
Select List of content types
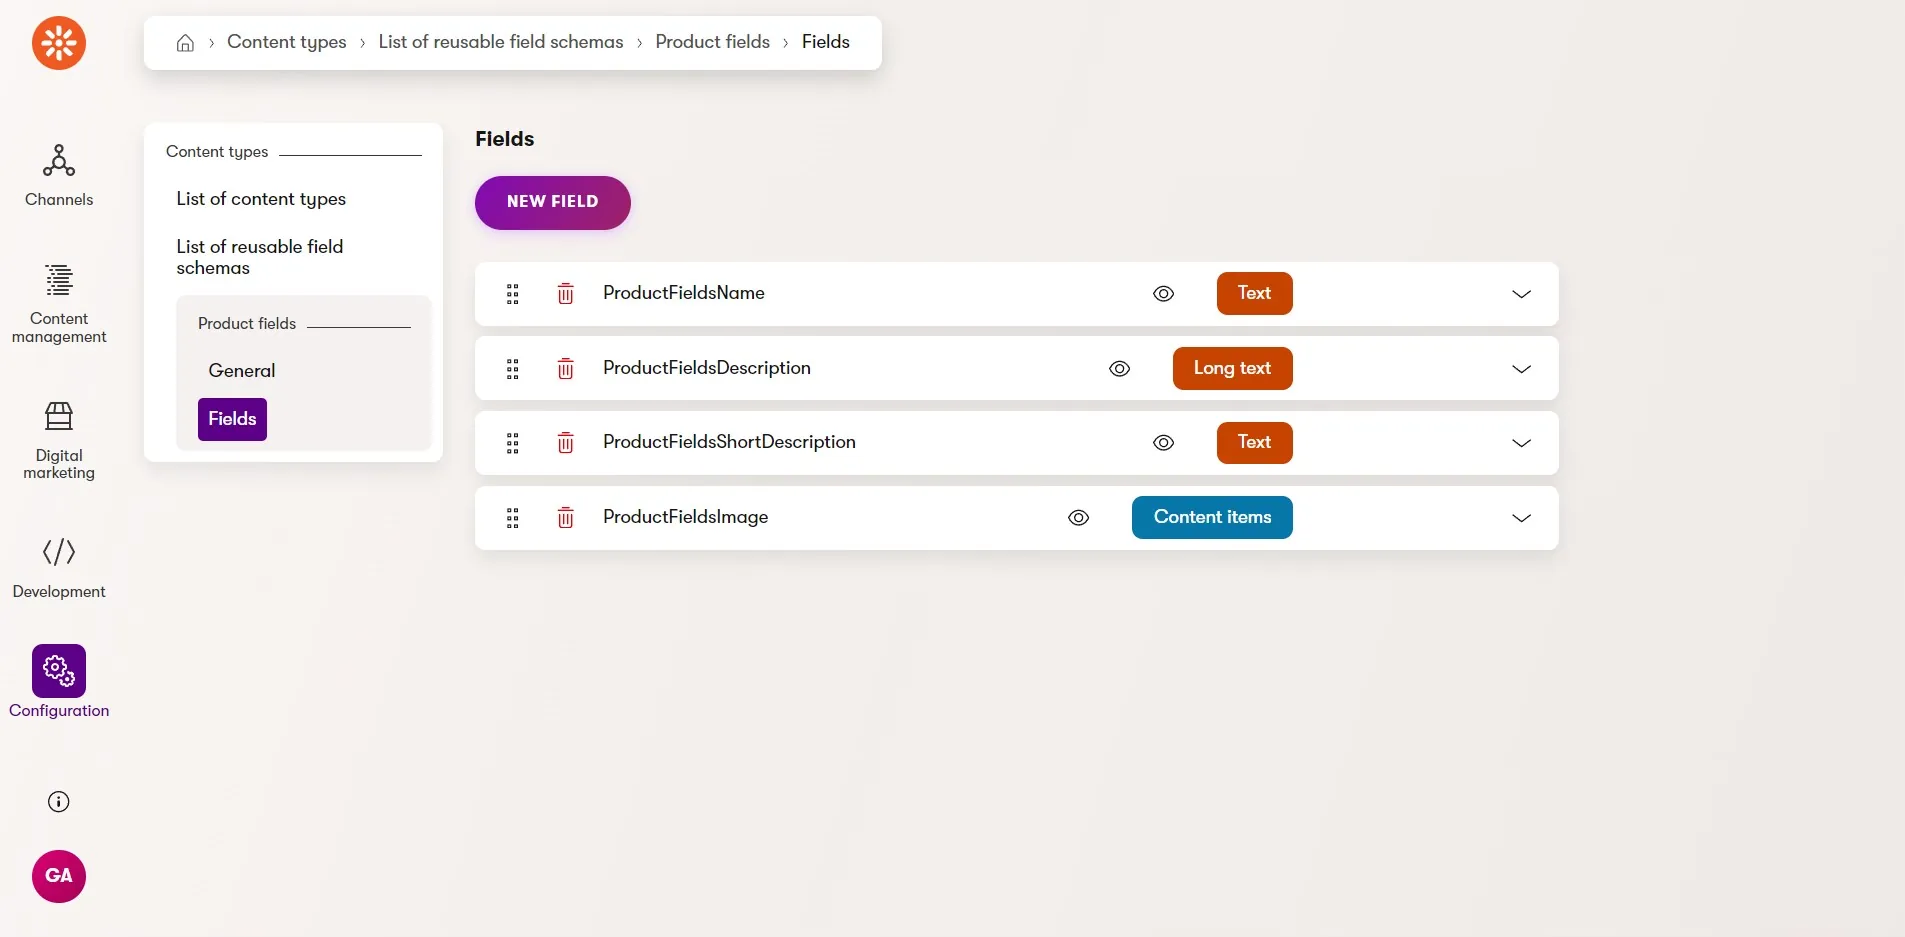(261, 199)
